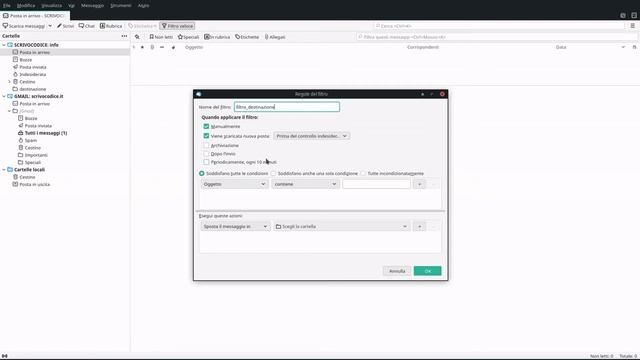Screen dimensions: 640x360
Task: Open the Aiuto menu
Action: click(x=143, y=6)
